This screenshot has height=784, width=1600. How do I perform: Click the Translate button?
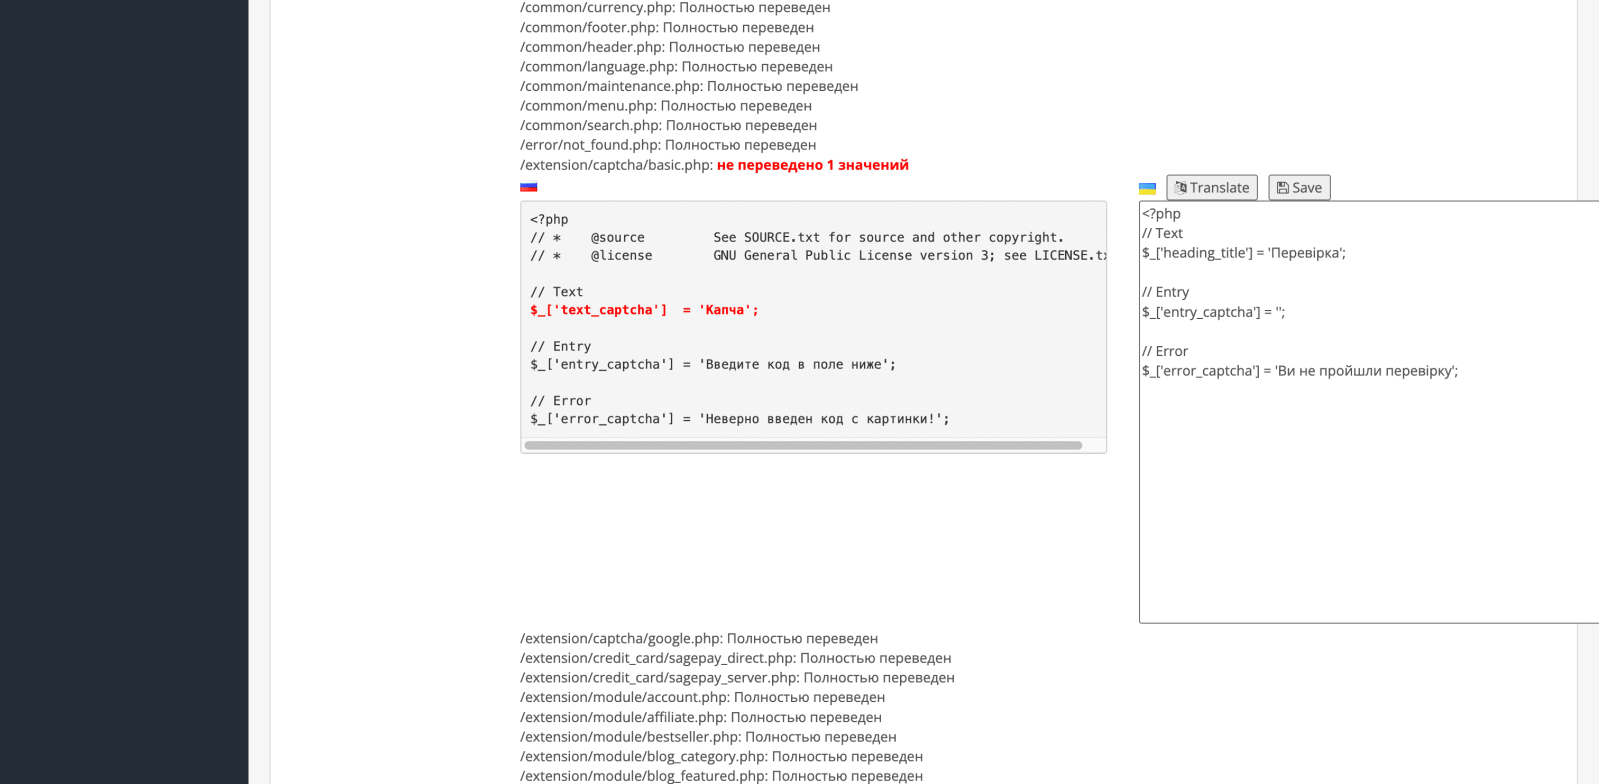click(1212, 188)
